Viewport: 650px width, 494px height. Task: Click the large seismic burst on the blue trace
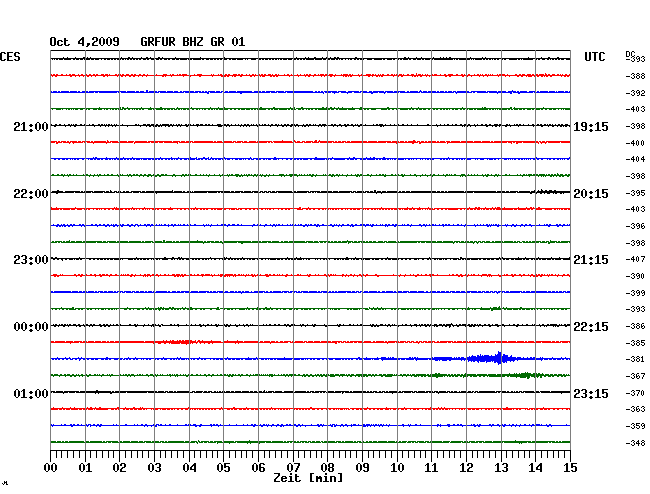[x=491, y=358]
